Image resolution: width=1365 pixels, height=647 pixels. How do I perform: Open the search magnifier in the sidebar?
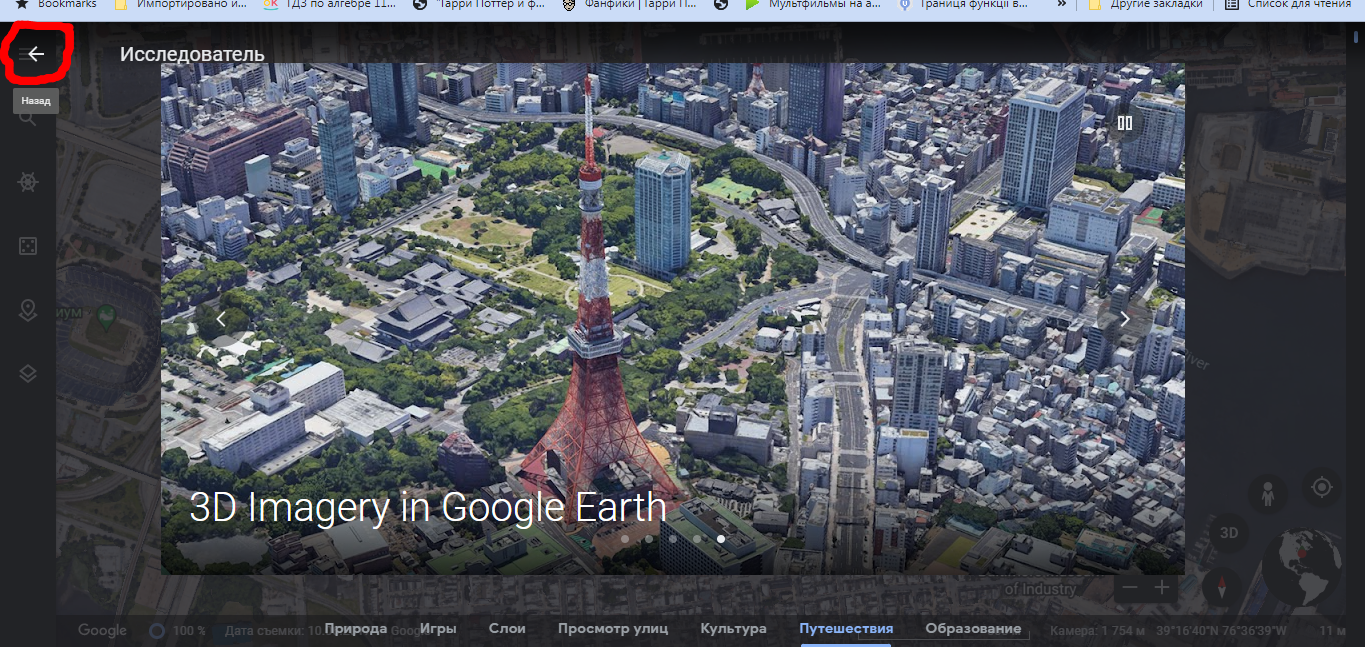click(x=28, y=119)
